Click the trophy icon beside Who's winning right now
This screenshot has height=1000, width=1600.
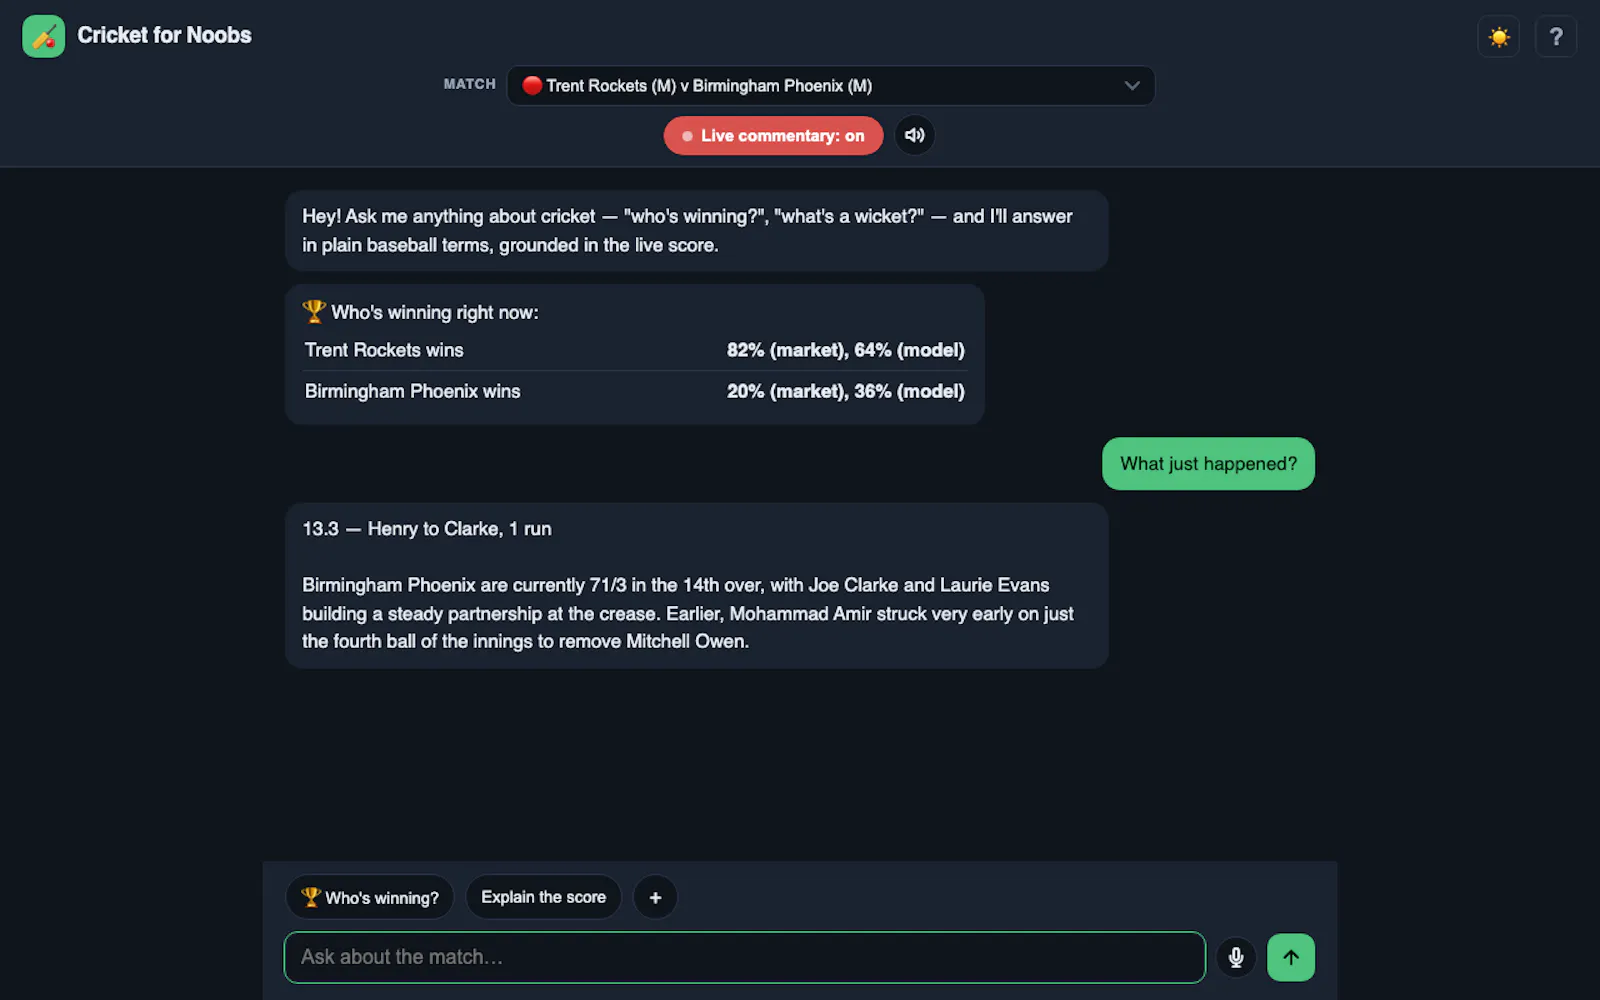point(314,312)
